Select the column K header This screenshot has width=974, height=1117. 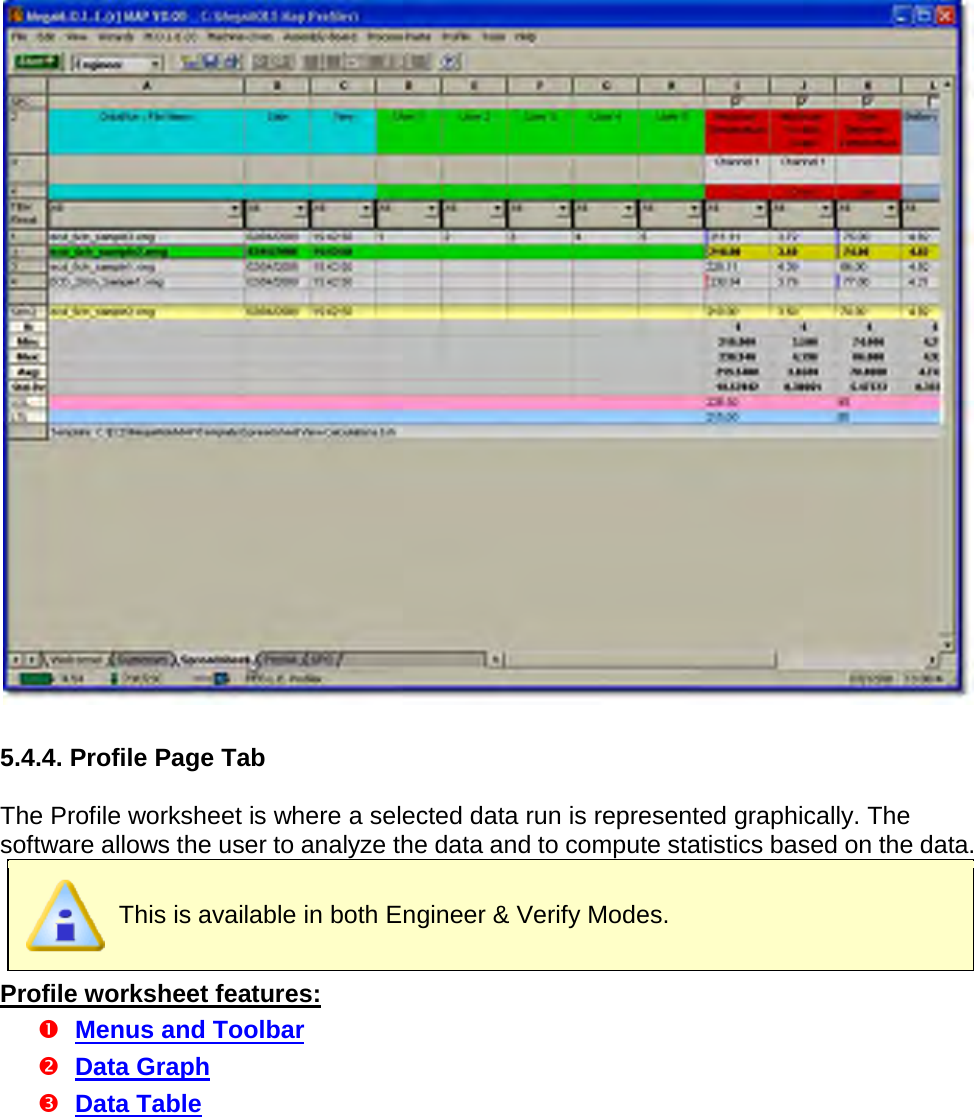(868, 85)
